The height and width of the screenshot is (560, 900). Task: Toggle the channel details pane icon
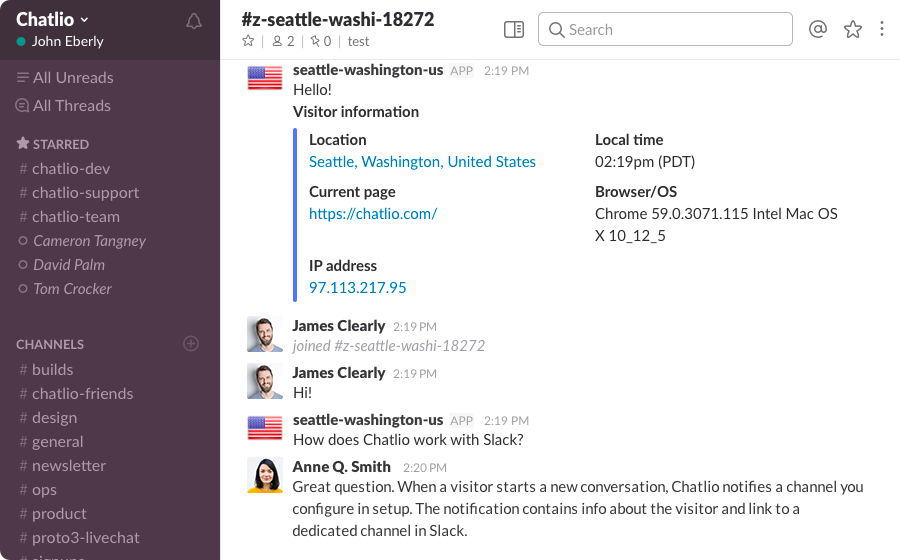[514, 29]
